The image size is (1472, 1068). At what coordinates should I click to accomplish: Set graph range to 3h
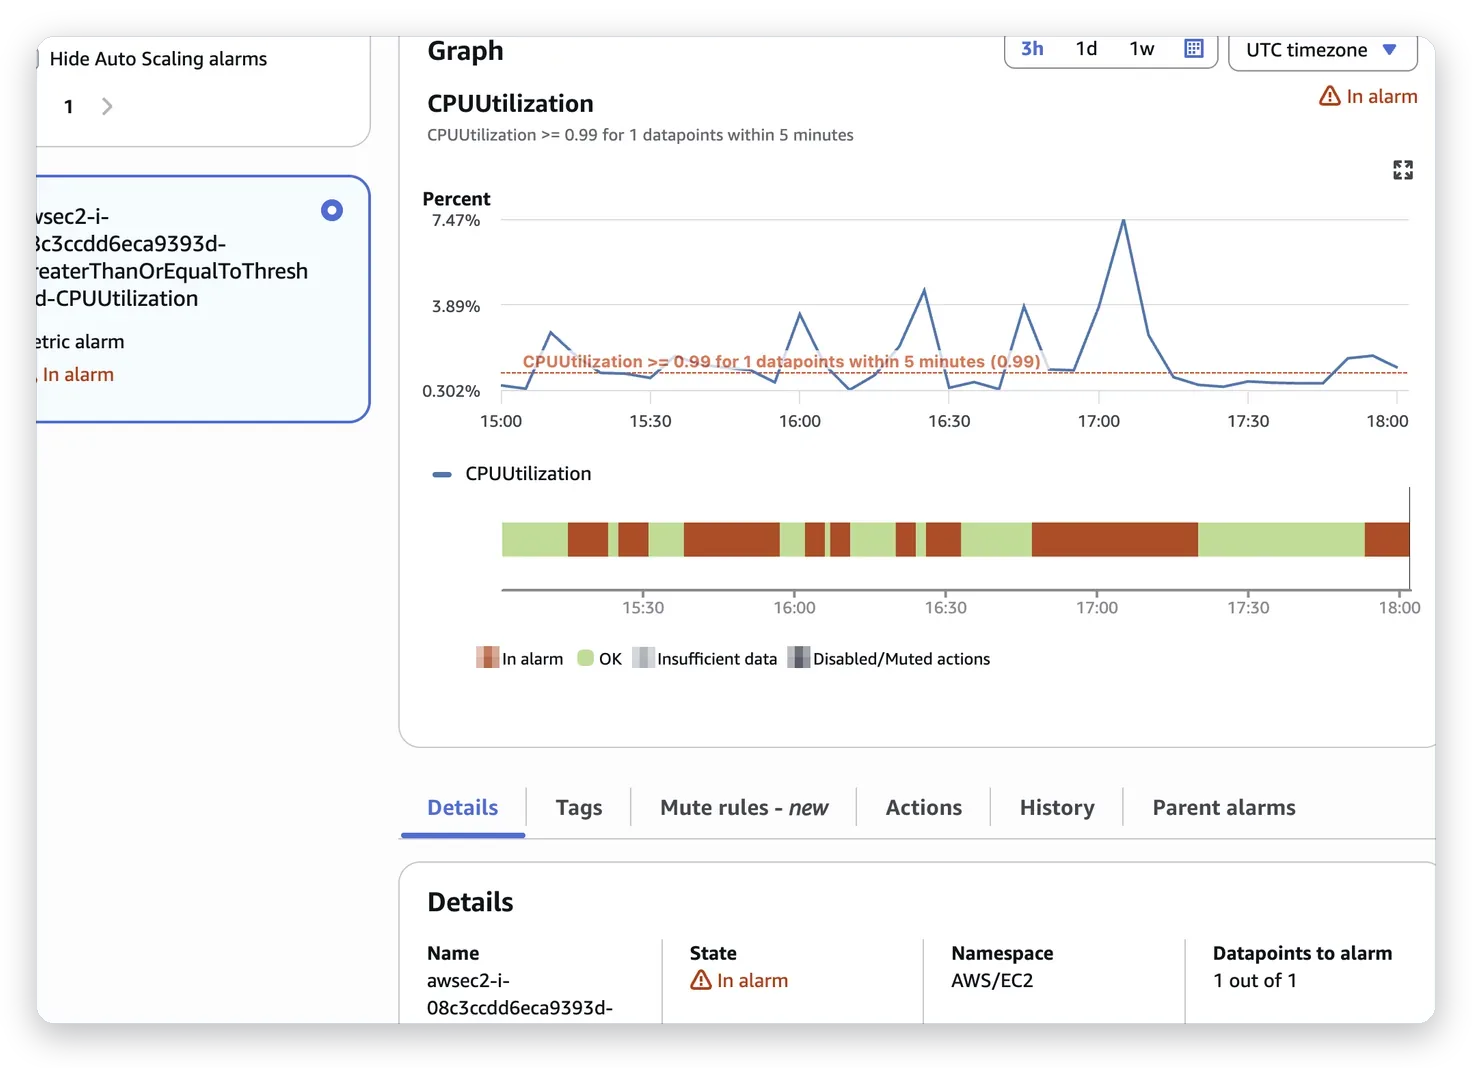click(1032, 49)
